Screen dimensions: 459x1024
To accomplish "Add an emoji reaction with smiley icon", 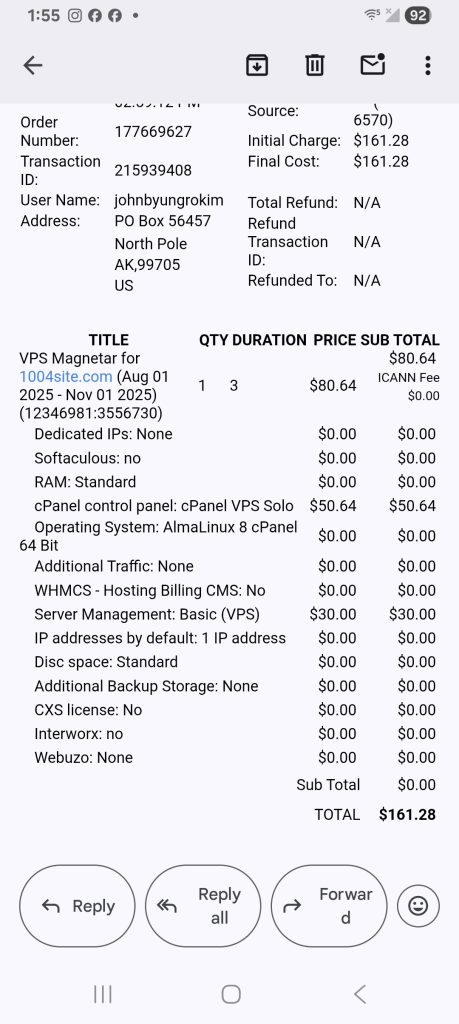I will 418,906.
